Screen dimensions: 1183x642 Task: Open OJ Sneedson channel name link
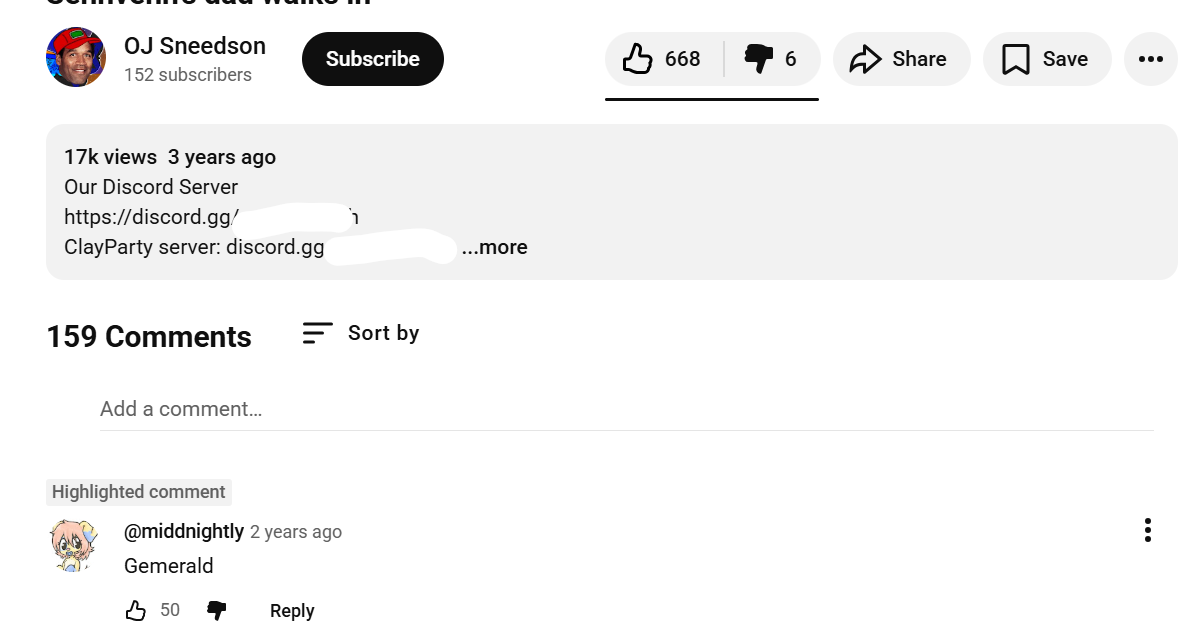[x=195, y=46]
